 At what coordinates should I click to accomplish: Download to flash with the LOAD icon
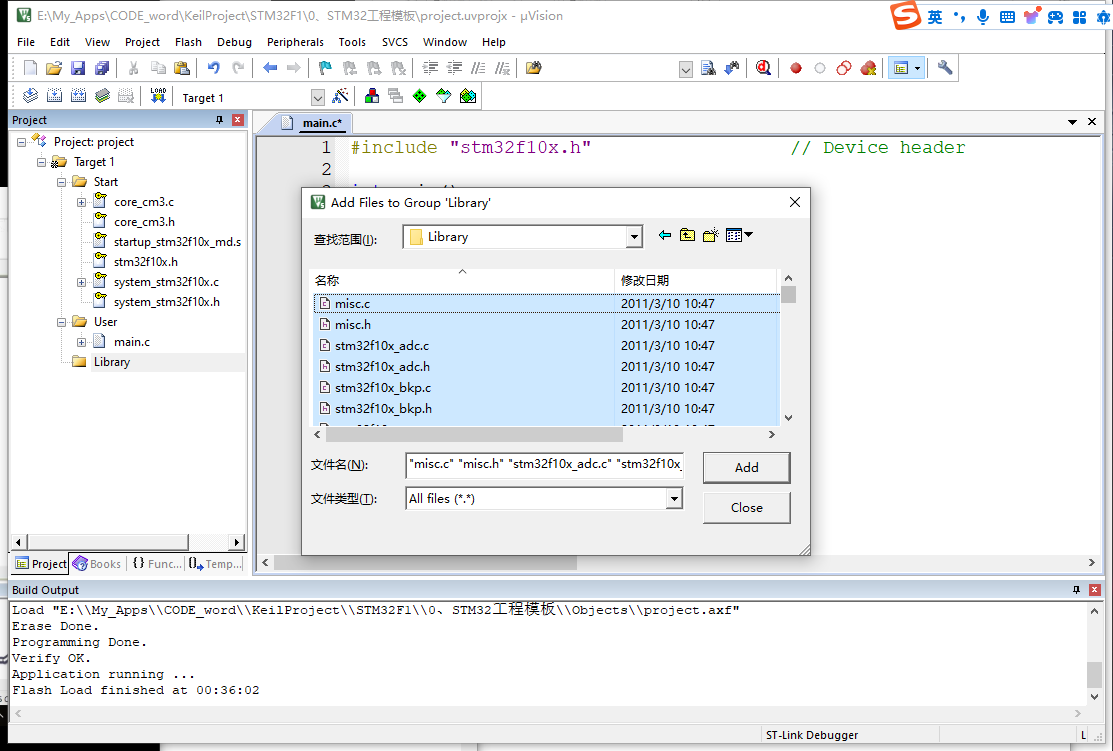[x=158, y=96]
